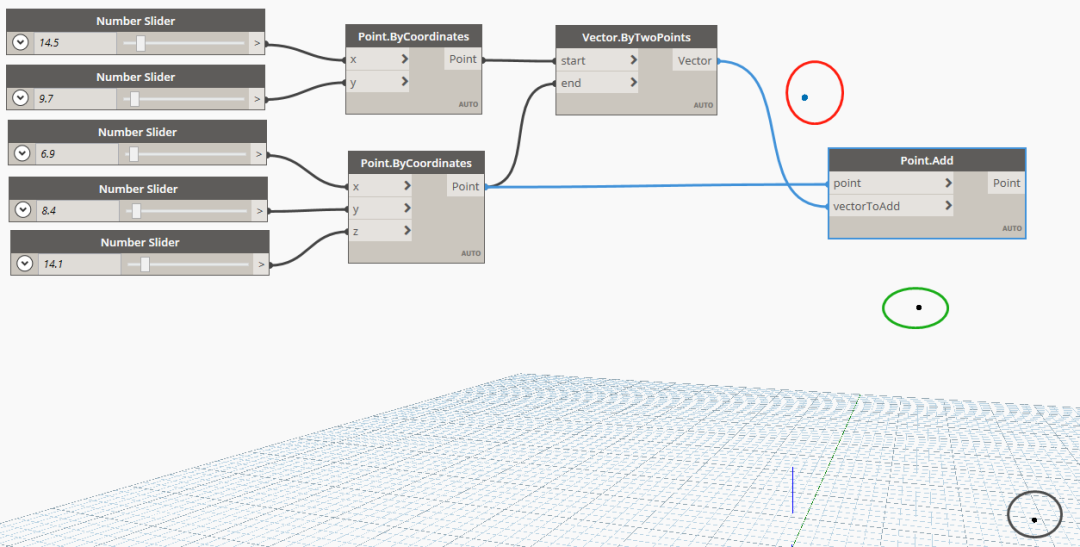This screenshot has width=1080, height=547.
Task: Click the start port arrow on Vector.ByTwoPoints
Action: click(x=633, y=61)
